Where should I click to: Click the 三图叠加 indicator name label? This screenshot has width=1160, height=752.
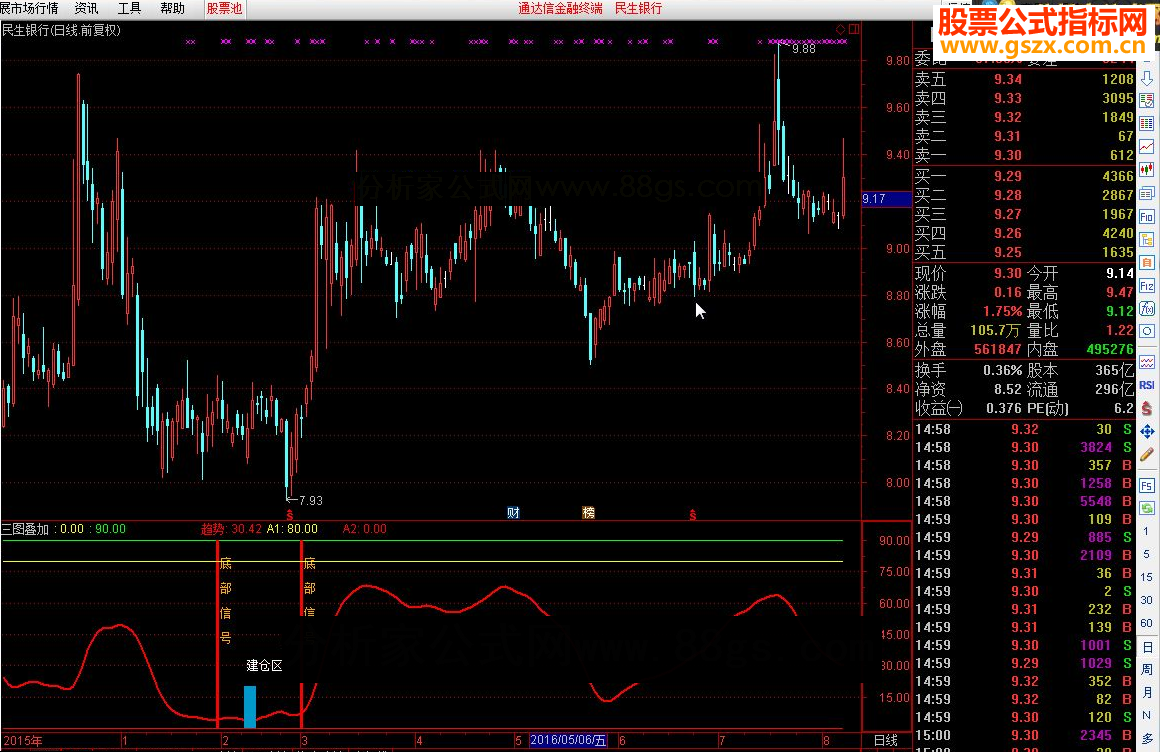25,529
